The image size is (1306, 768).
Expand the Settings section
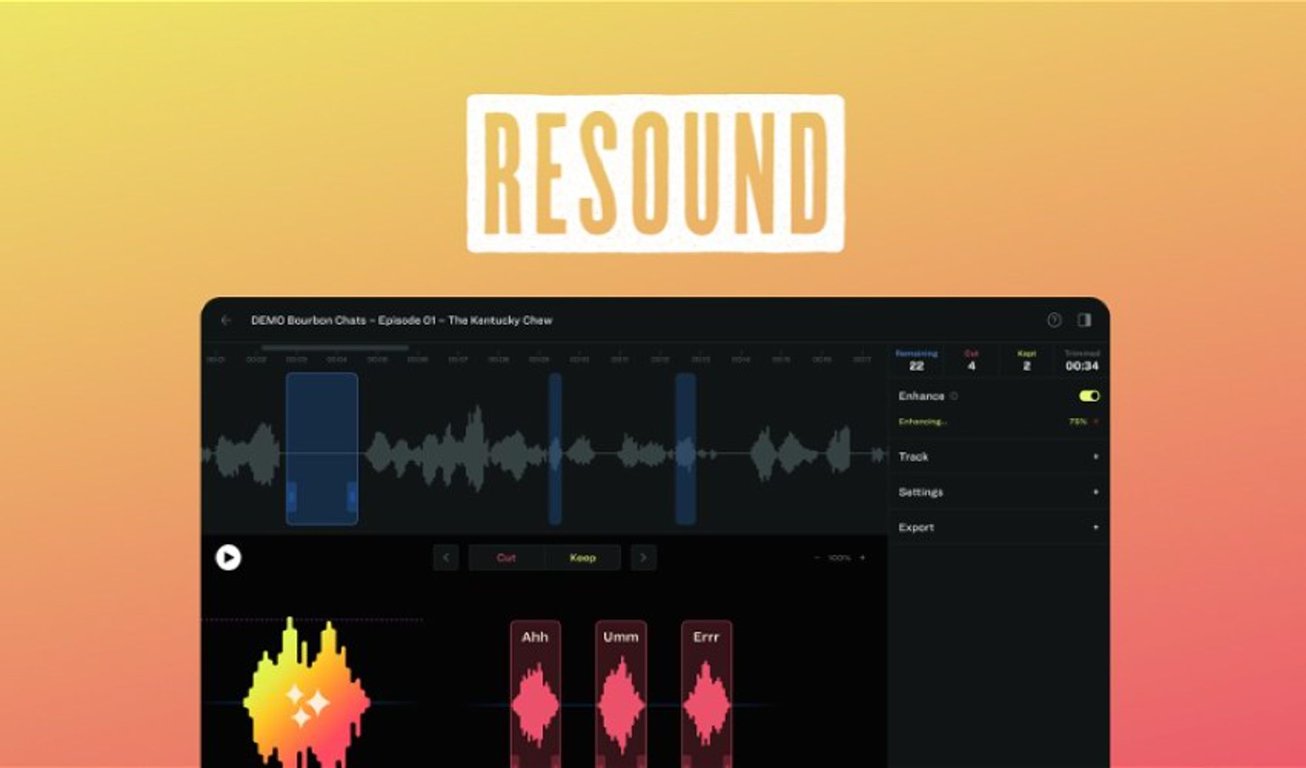[x=999, y=492]
